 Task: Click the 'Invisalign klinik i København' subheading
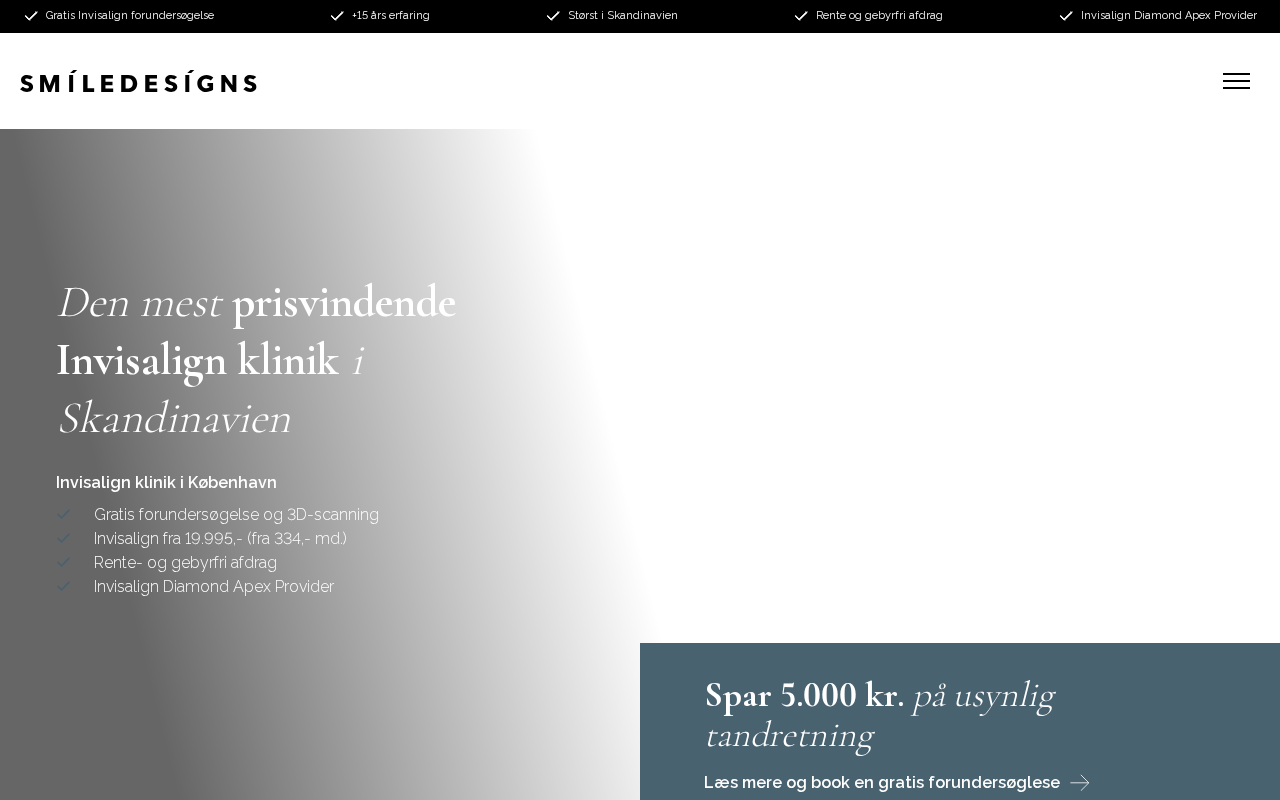166,482
